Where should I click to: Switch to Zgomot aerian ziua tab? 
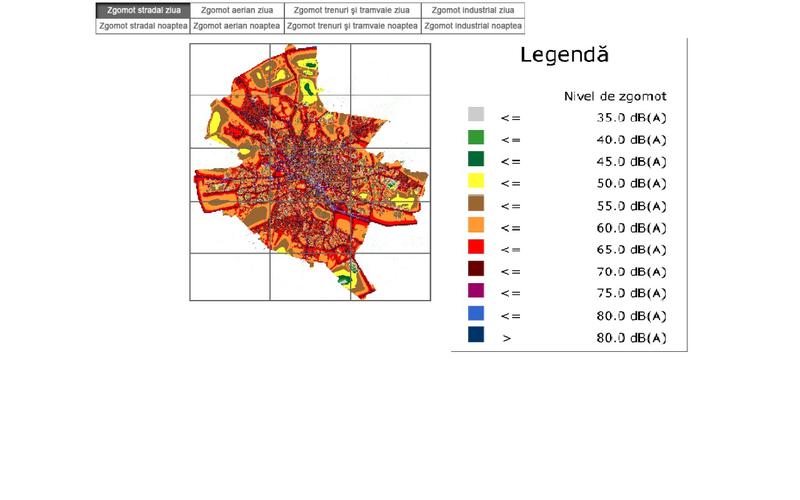237,10
